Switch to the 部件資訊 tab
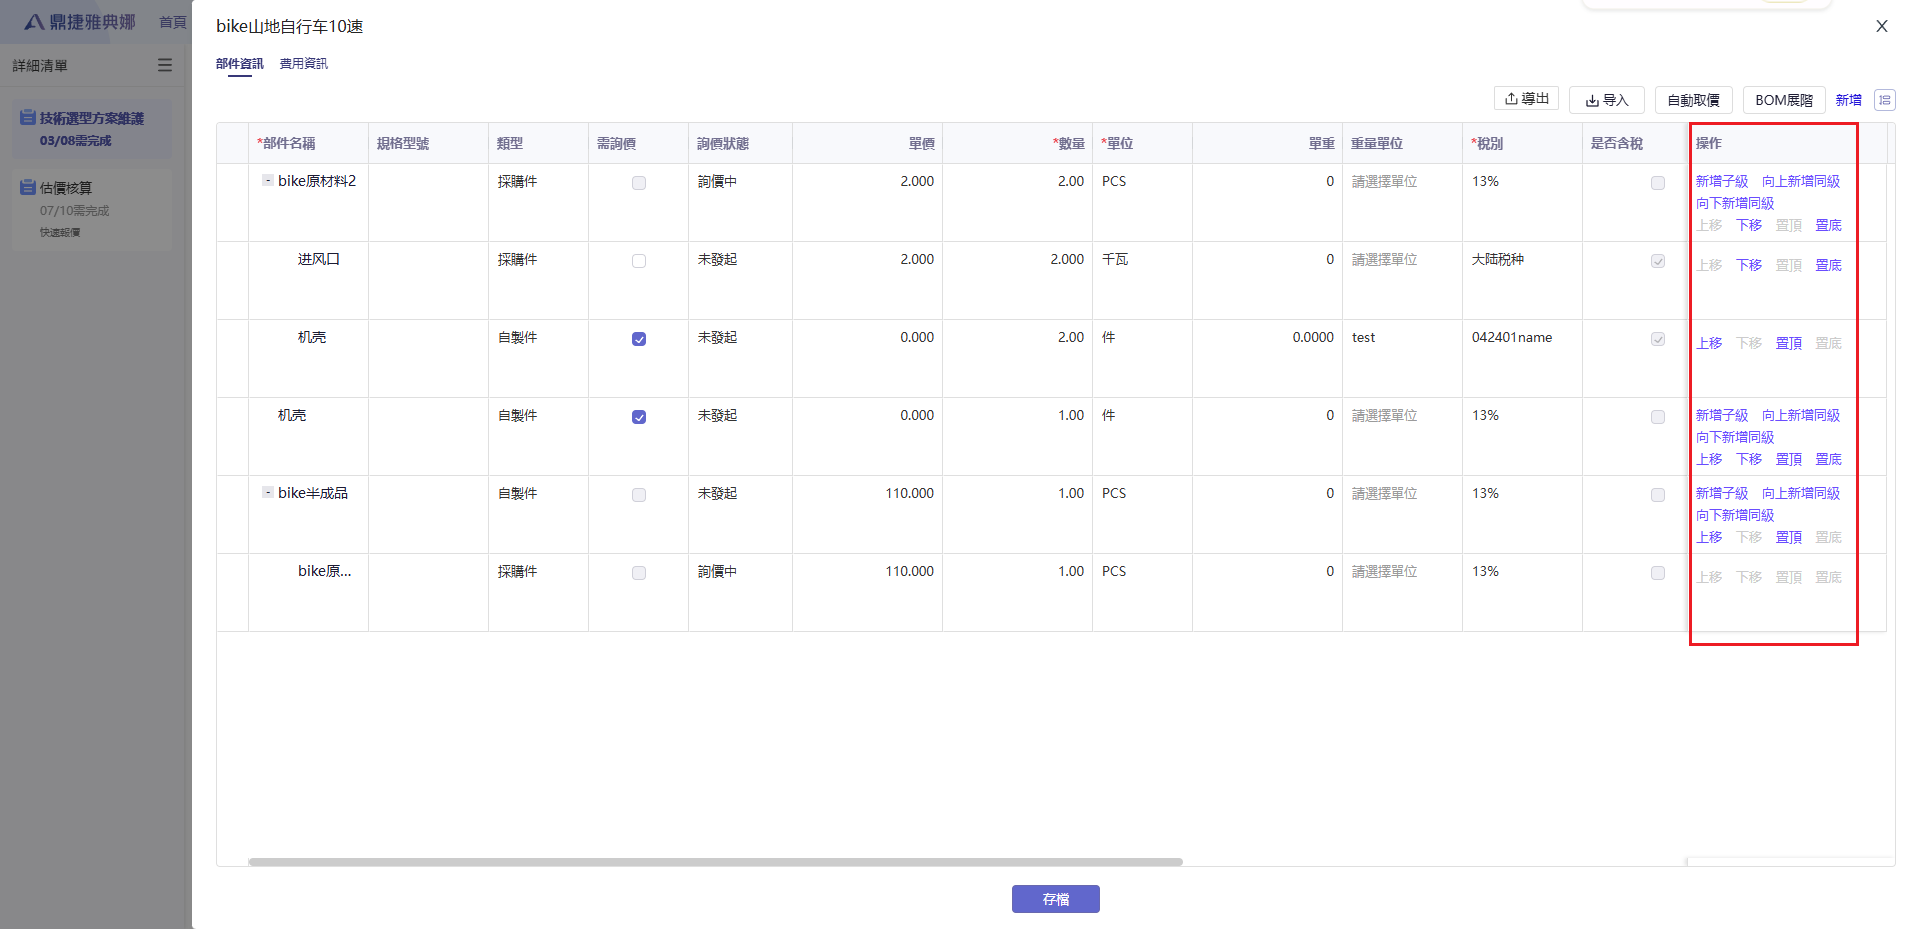Screen dimensions: 1920x929 click(240, 64)
